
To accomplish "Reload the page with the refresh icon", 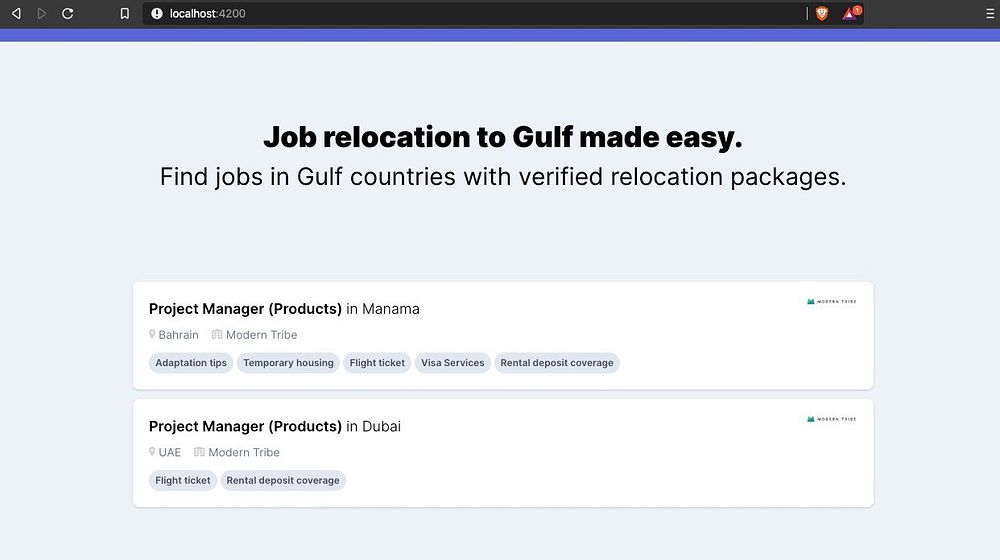I will [68, 14].
